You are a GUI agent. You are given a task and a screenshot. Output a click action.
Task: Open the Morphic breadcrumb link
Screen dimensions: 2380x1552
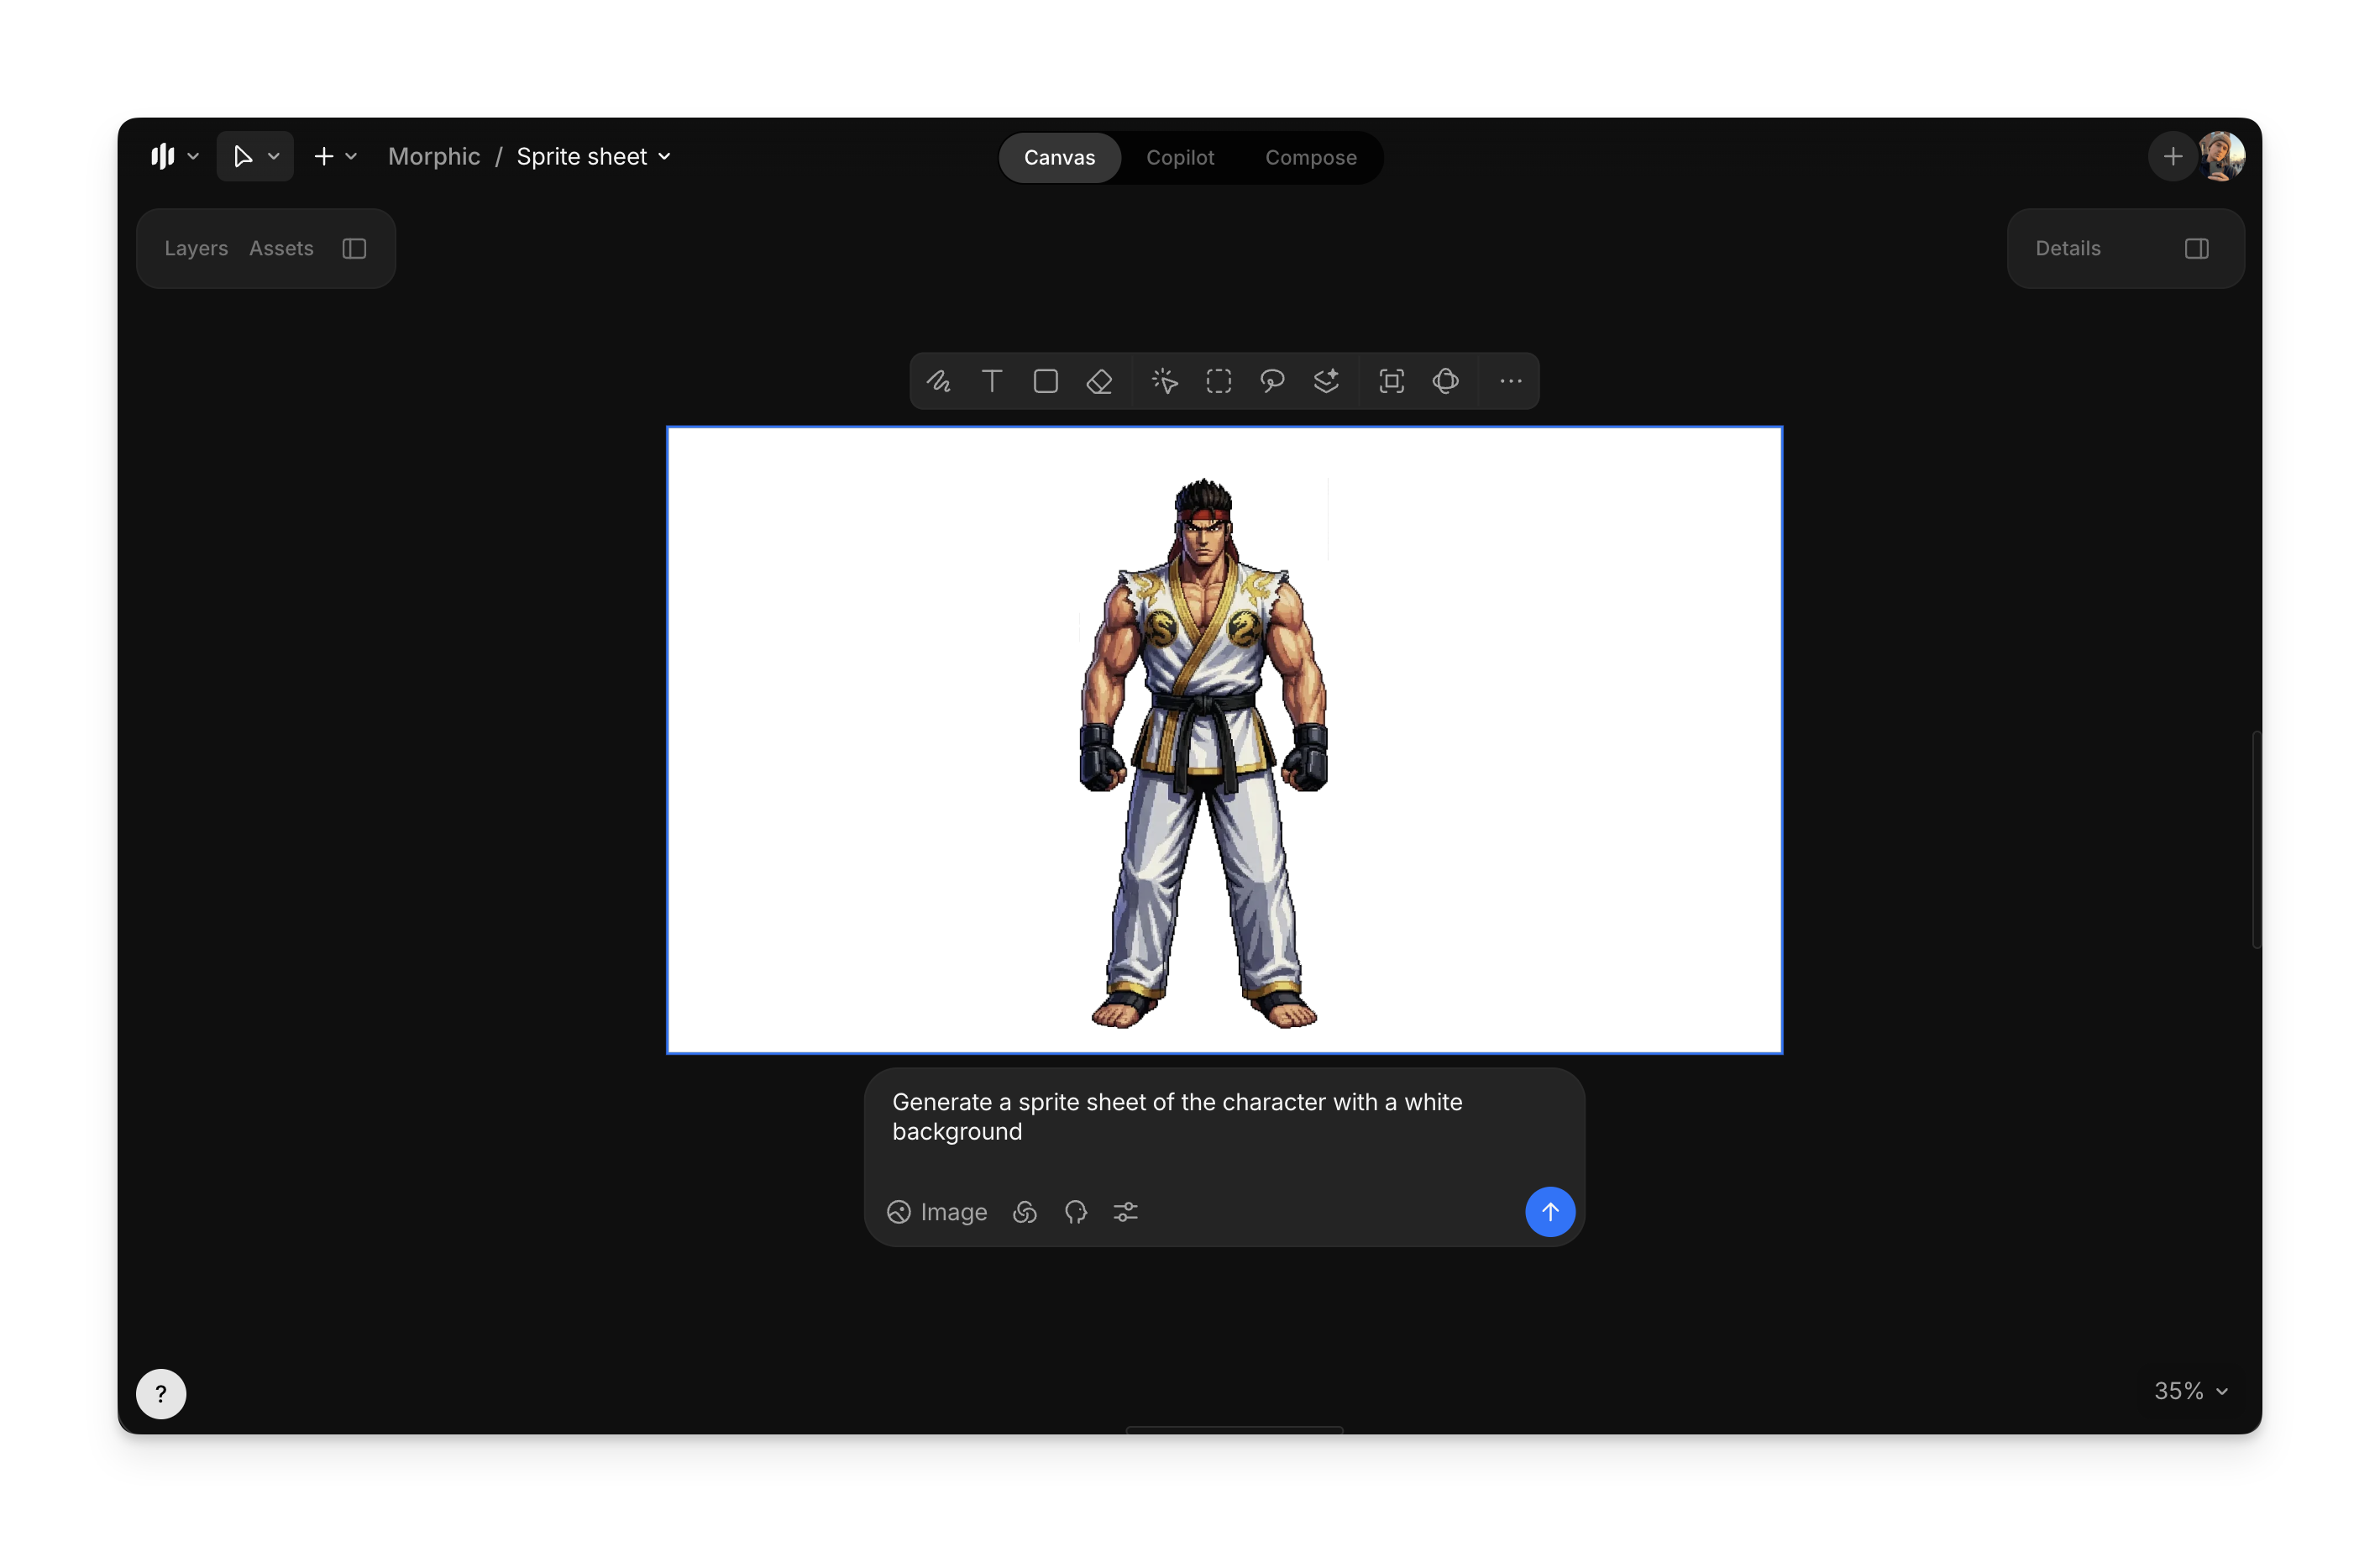(x=433, y=157)
